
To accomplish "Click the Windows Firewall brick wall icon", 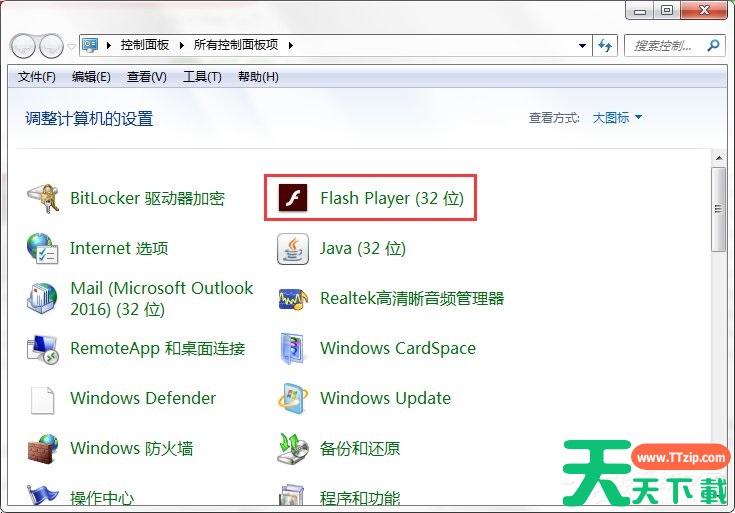I will click(x=42, y=449).
